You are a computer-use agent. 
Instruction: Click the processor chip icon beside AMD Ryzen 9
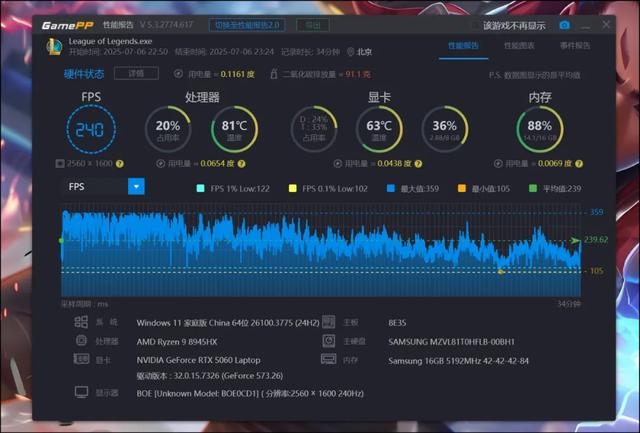click(x=81, y=340)
